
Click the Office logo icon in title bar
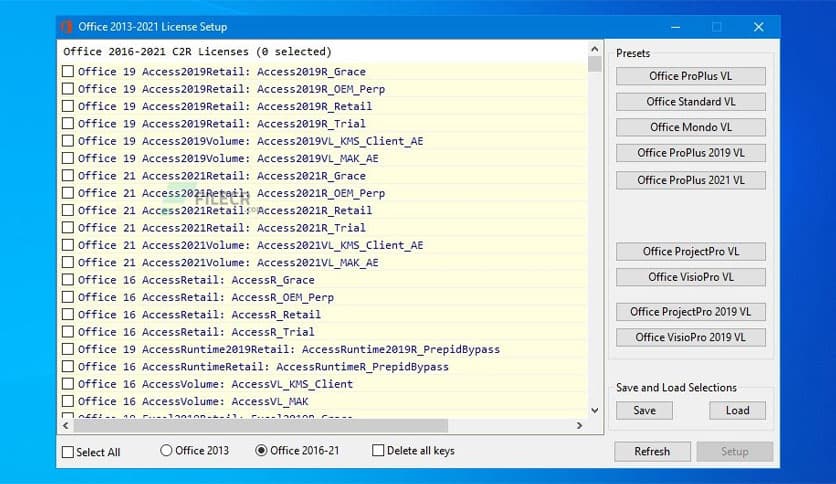click(x=67, y=27)
